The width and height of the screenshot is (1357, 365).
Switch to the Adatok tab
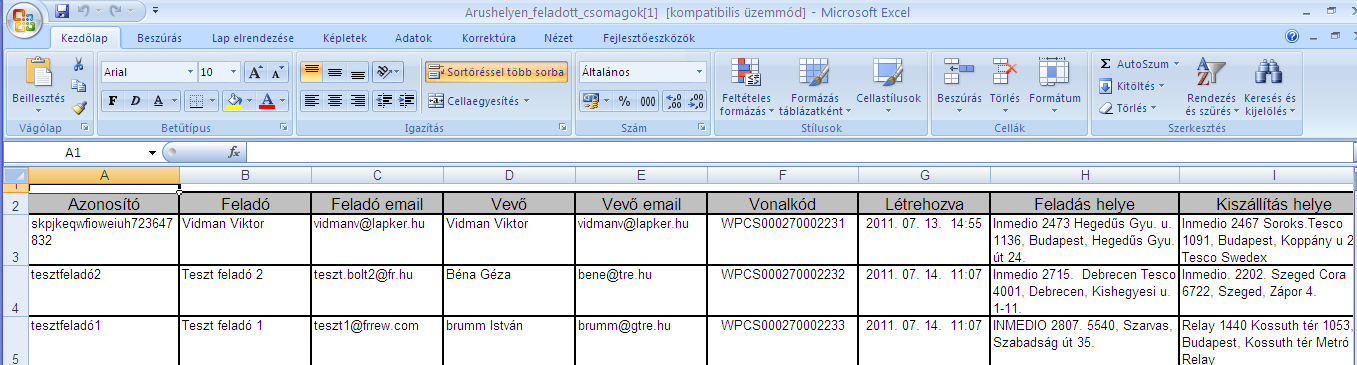[x=413, y=38]
